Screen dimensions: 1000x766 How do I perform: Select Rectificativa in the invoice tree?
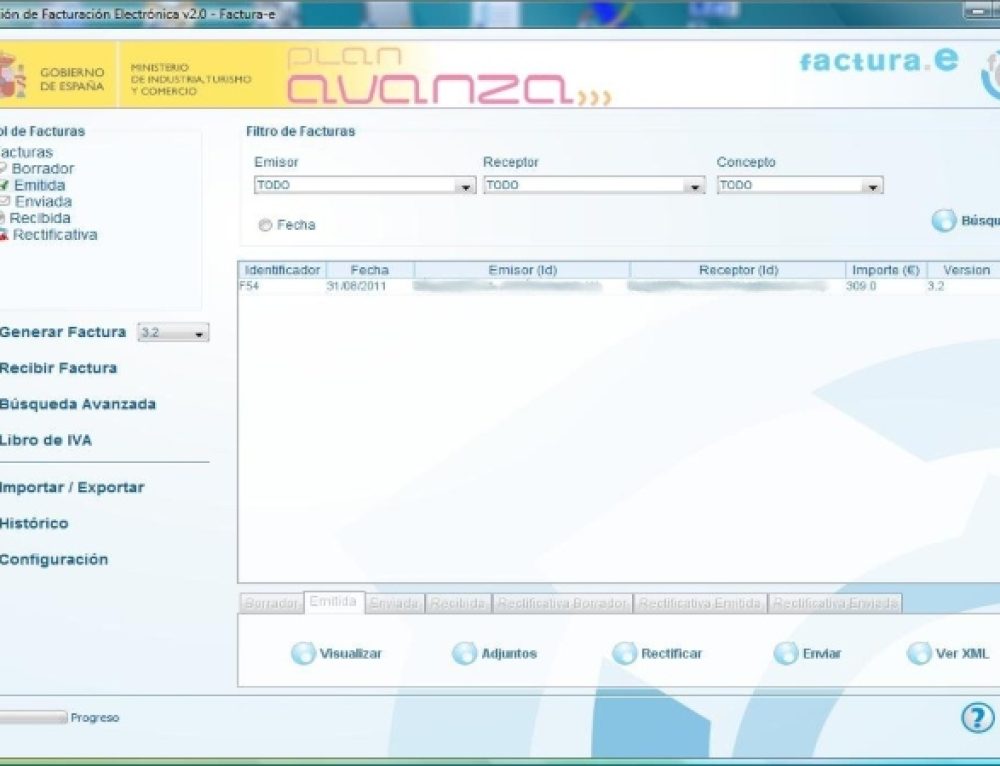[x=54, y=235]
